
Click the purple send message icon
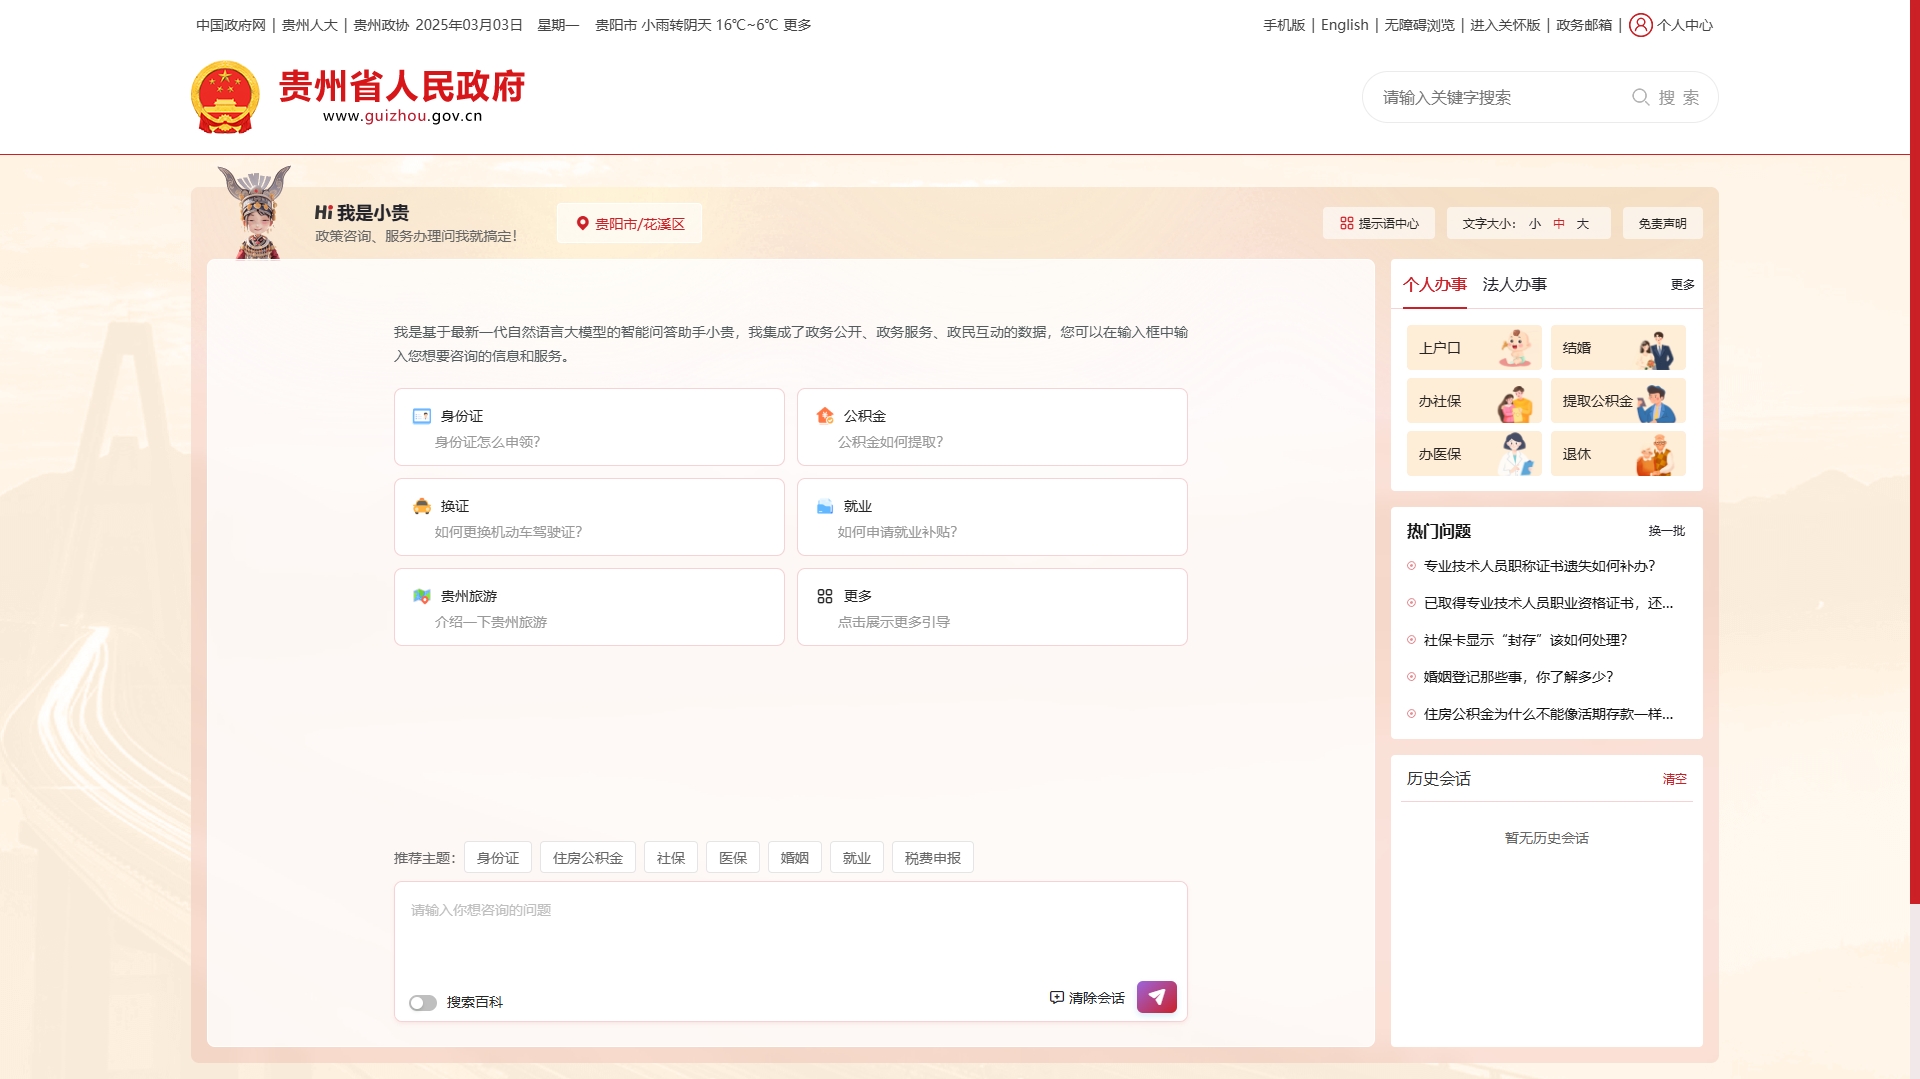coord(1156,997)
